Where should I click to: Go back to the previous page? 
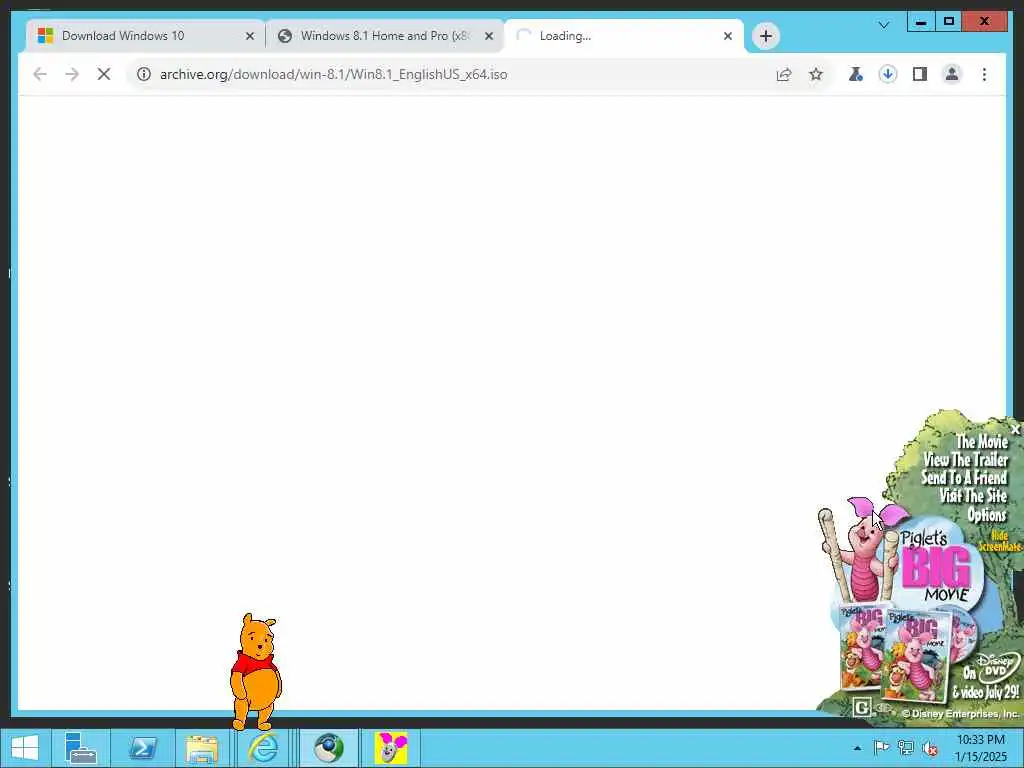40,74
